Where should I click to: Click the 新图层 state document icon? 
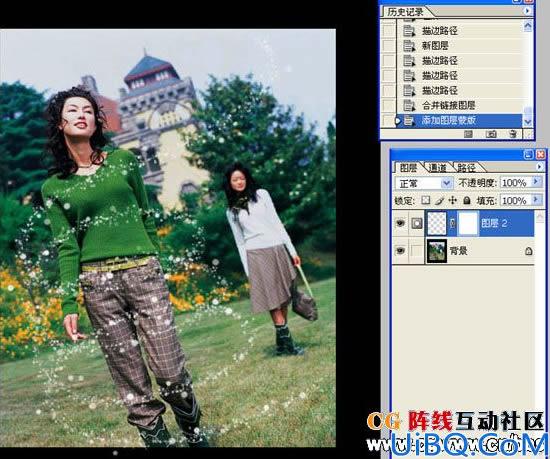409,46
